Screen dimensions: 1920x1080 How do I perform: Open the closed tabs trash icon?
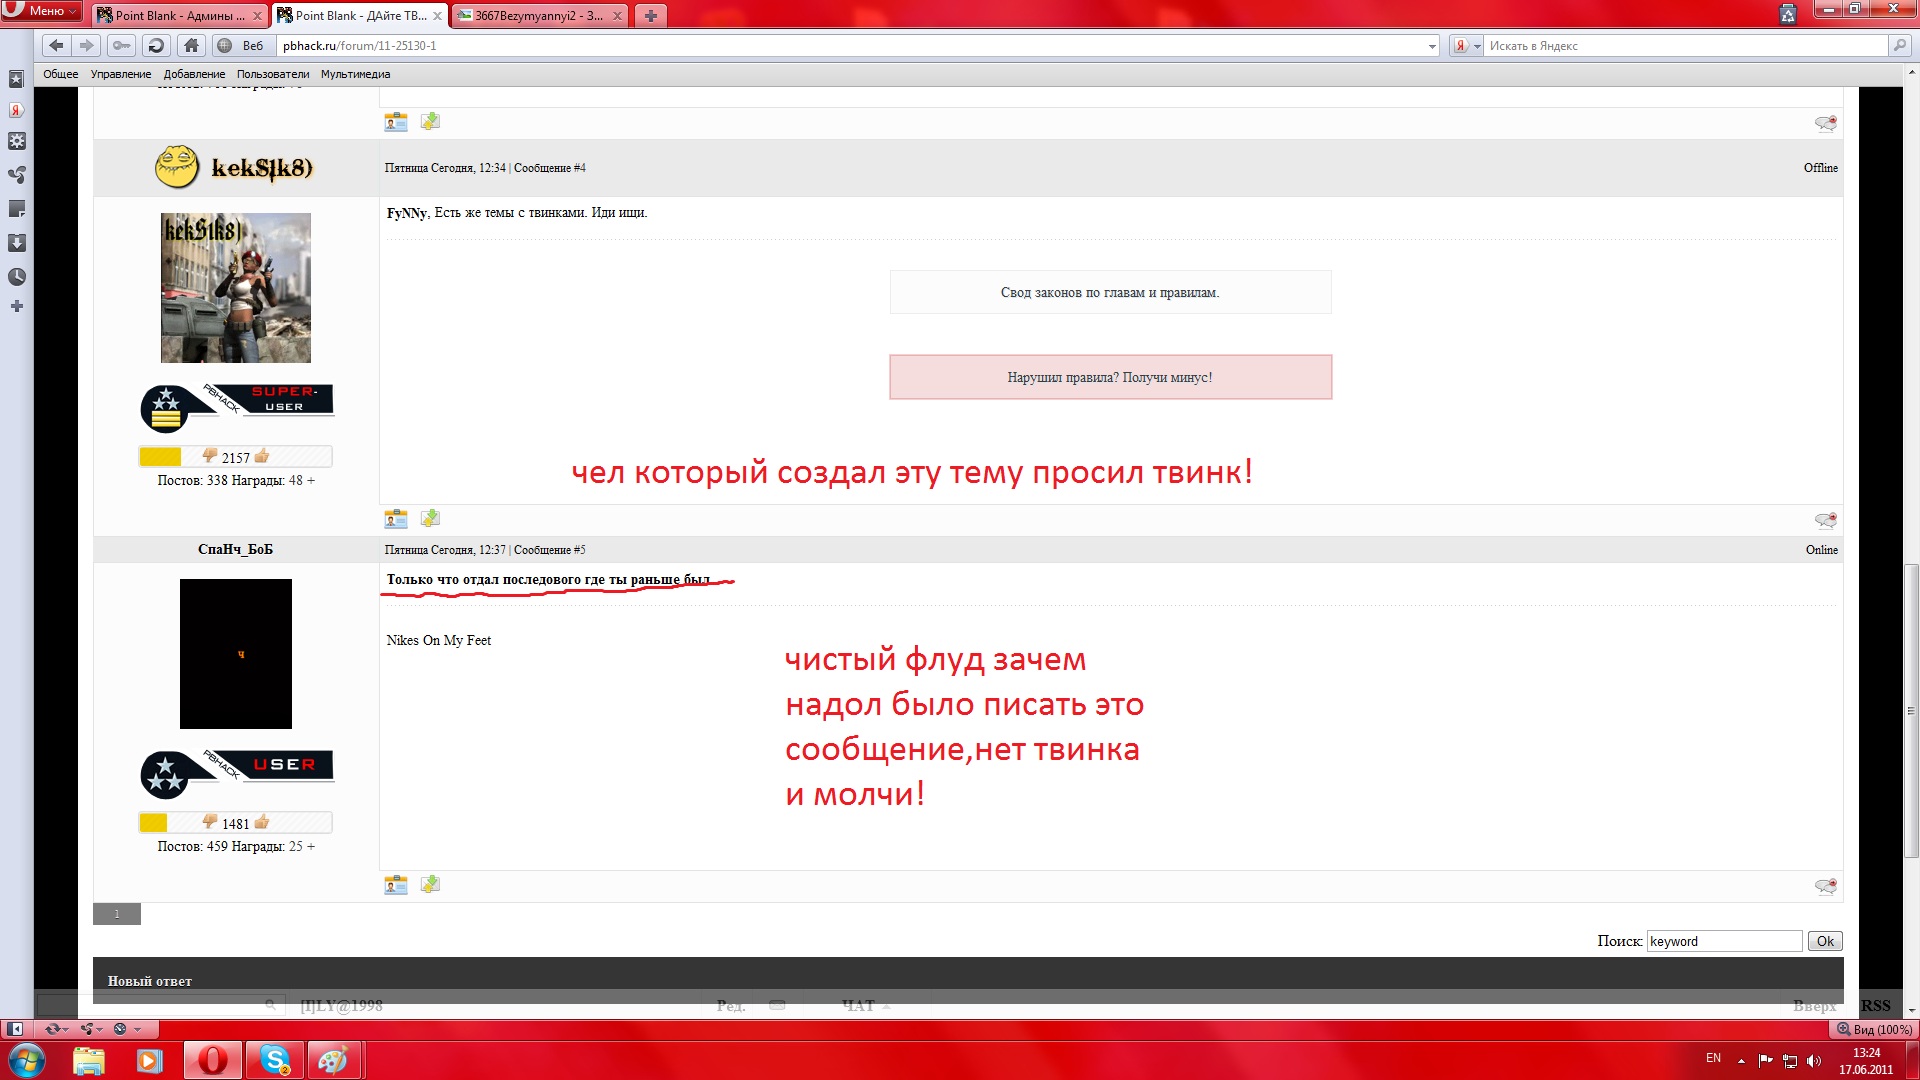pos(1788,13)
